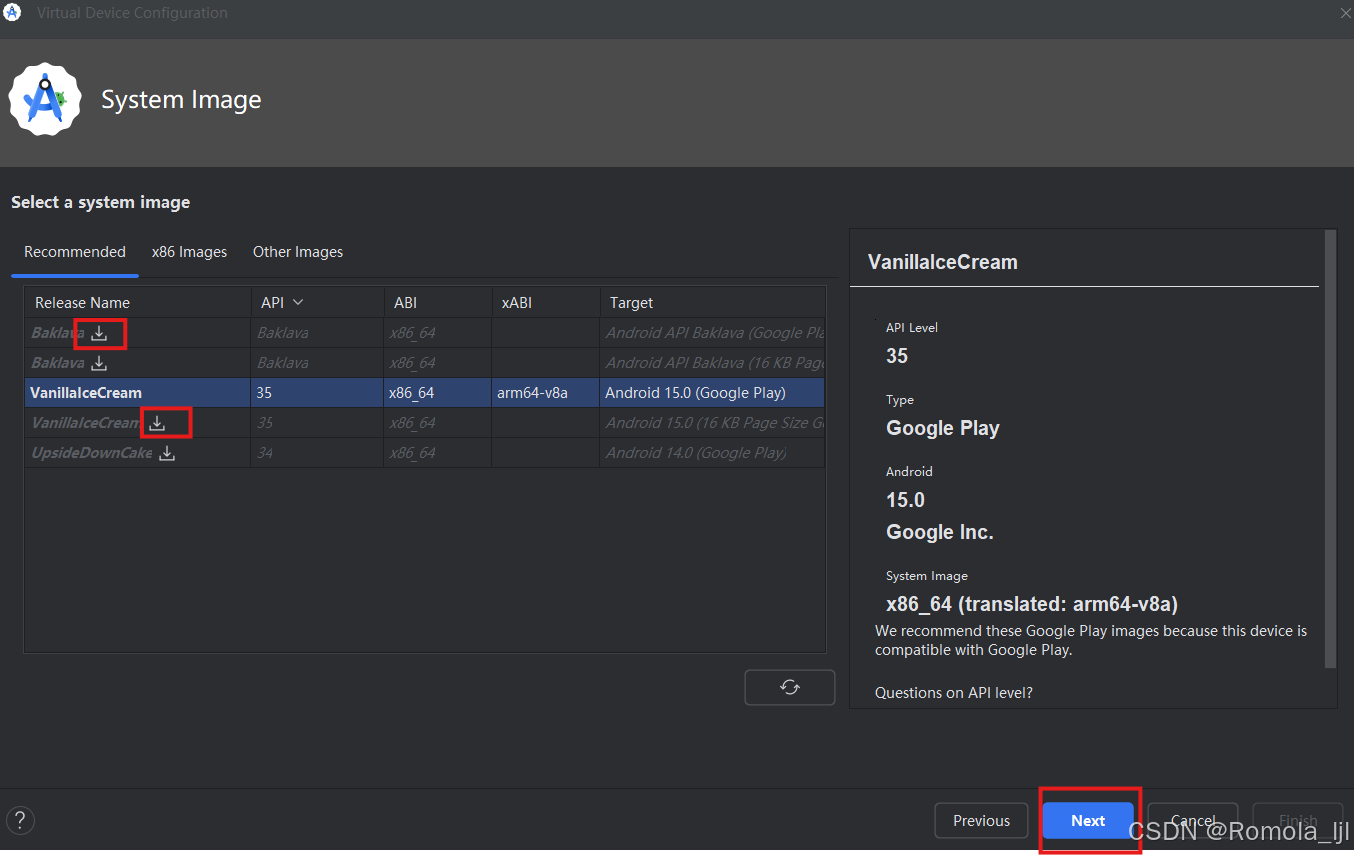Close the Virtual Device Configuration window
The height and width of the screenshot is (855, 1354).
[x=1345, y=13]
